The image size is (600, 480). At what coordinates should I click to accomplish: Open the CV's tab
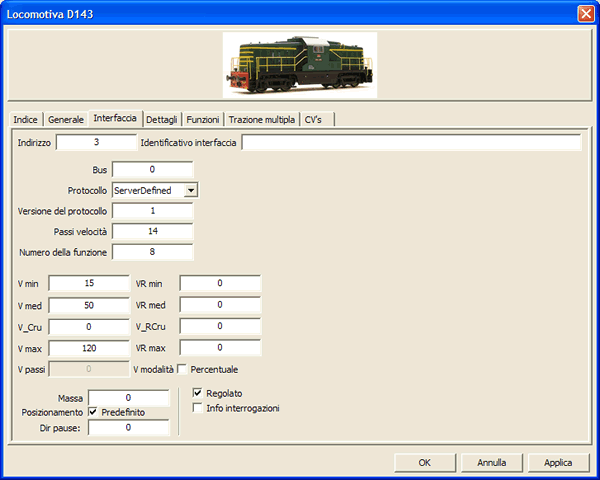[x=314, y=119]
